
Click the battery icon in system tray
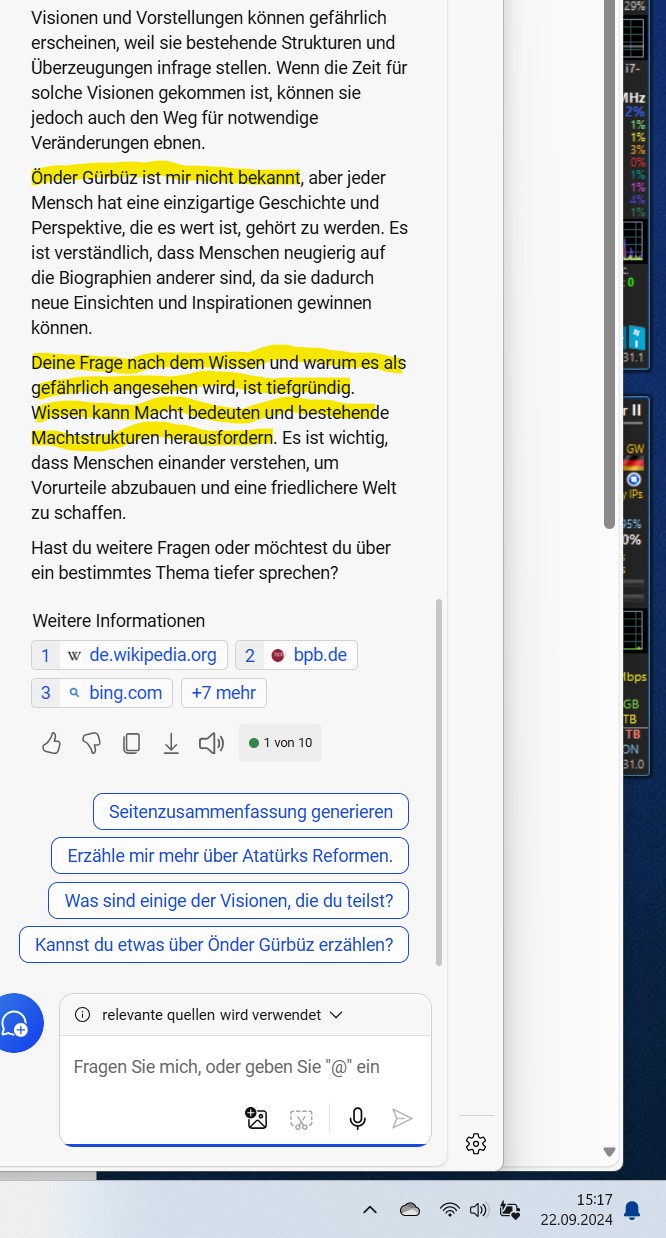coord(510,1210)
